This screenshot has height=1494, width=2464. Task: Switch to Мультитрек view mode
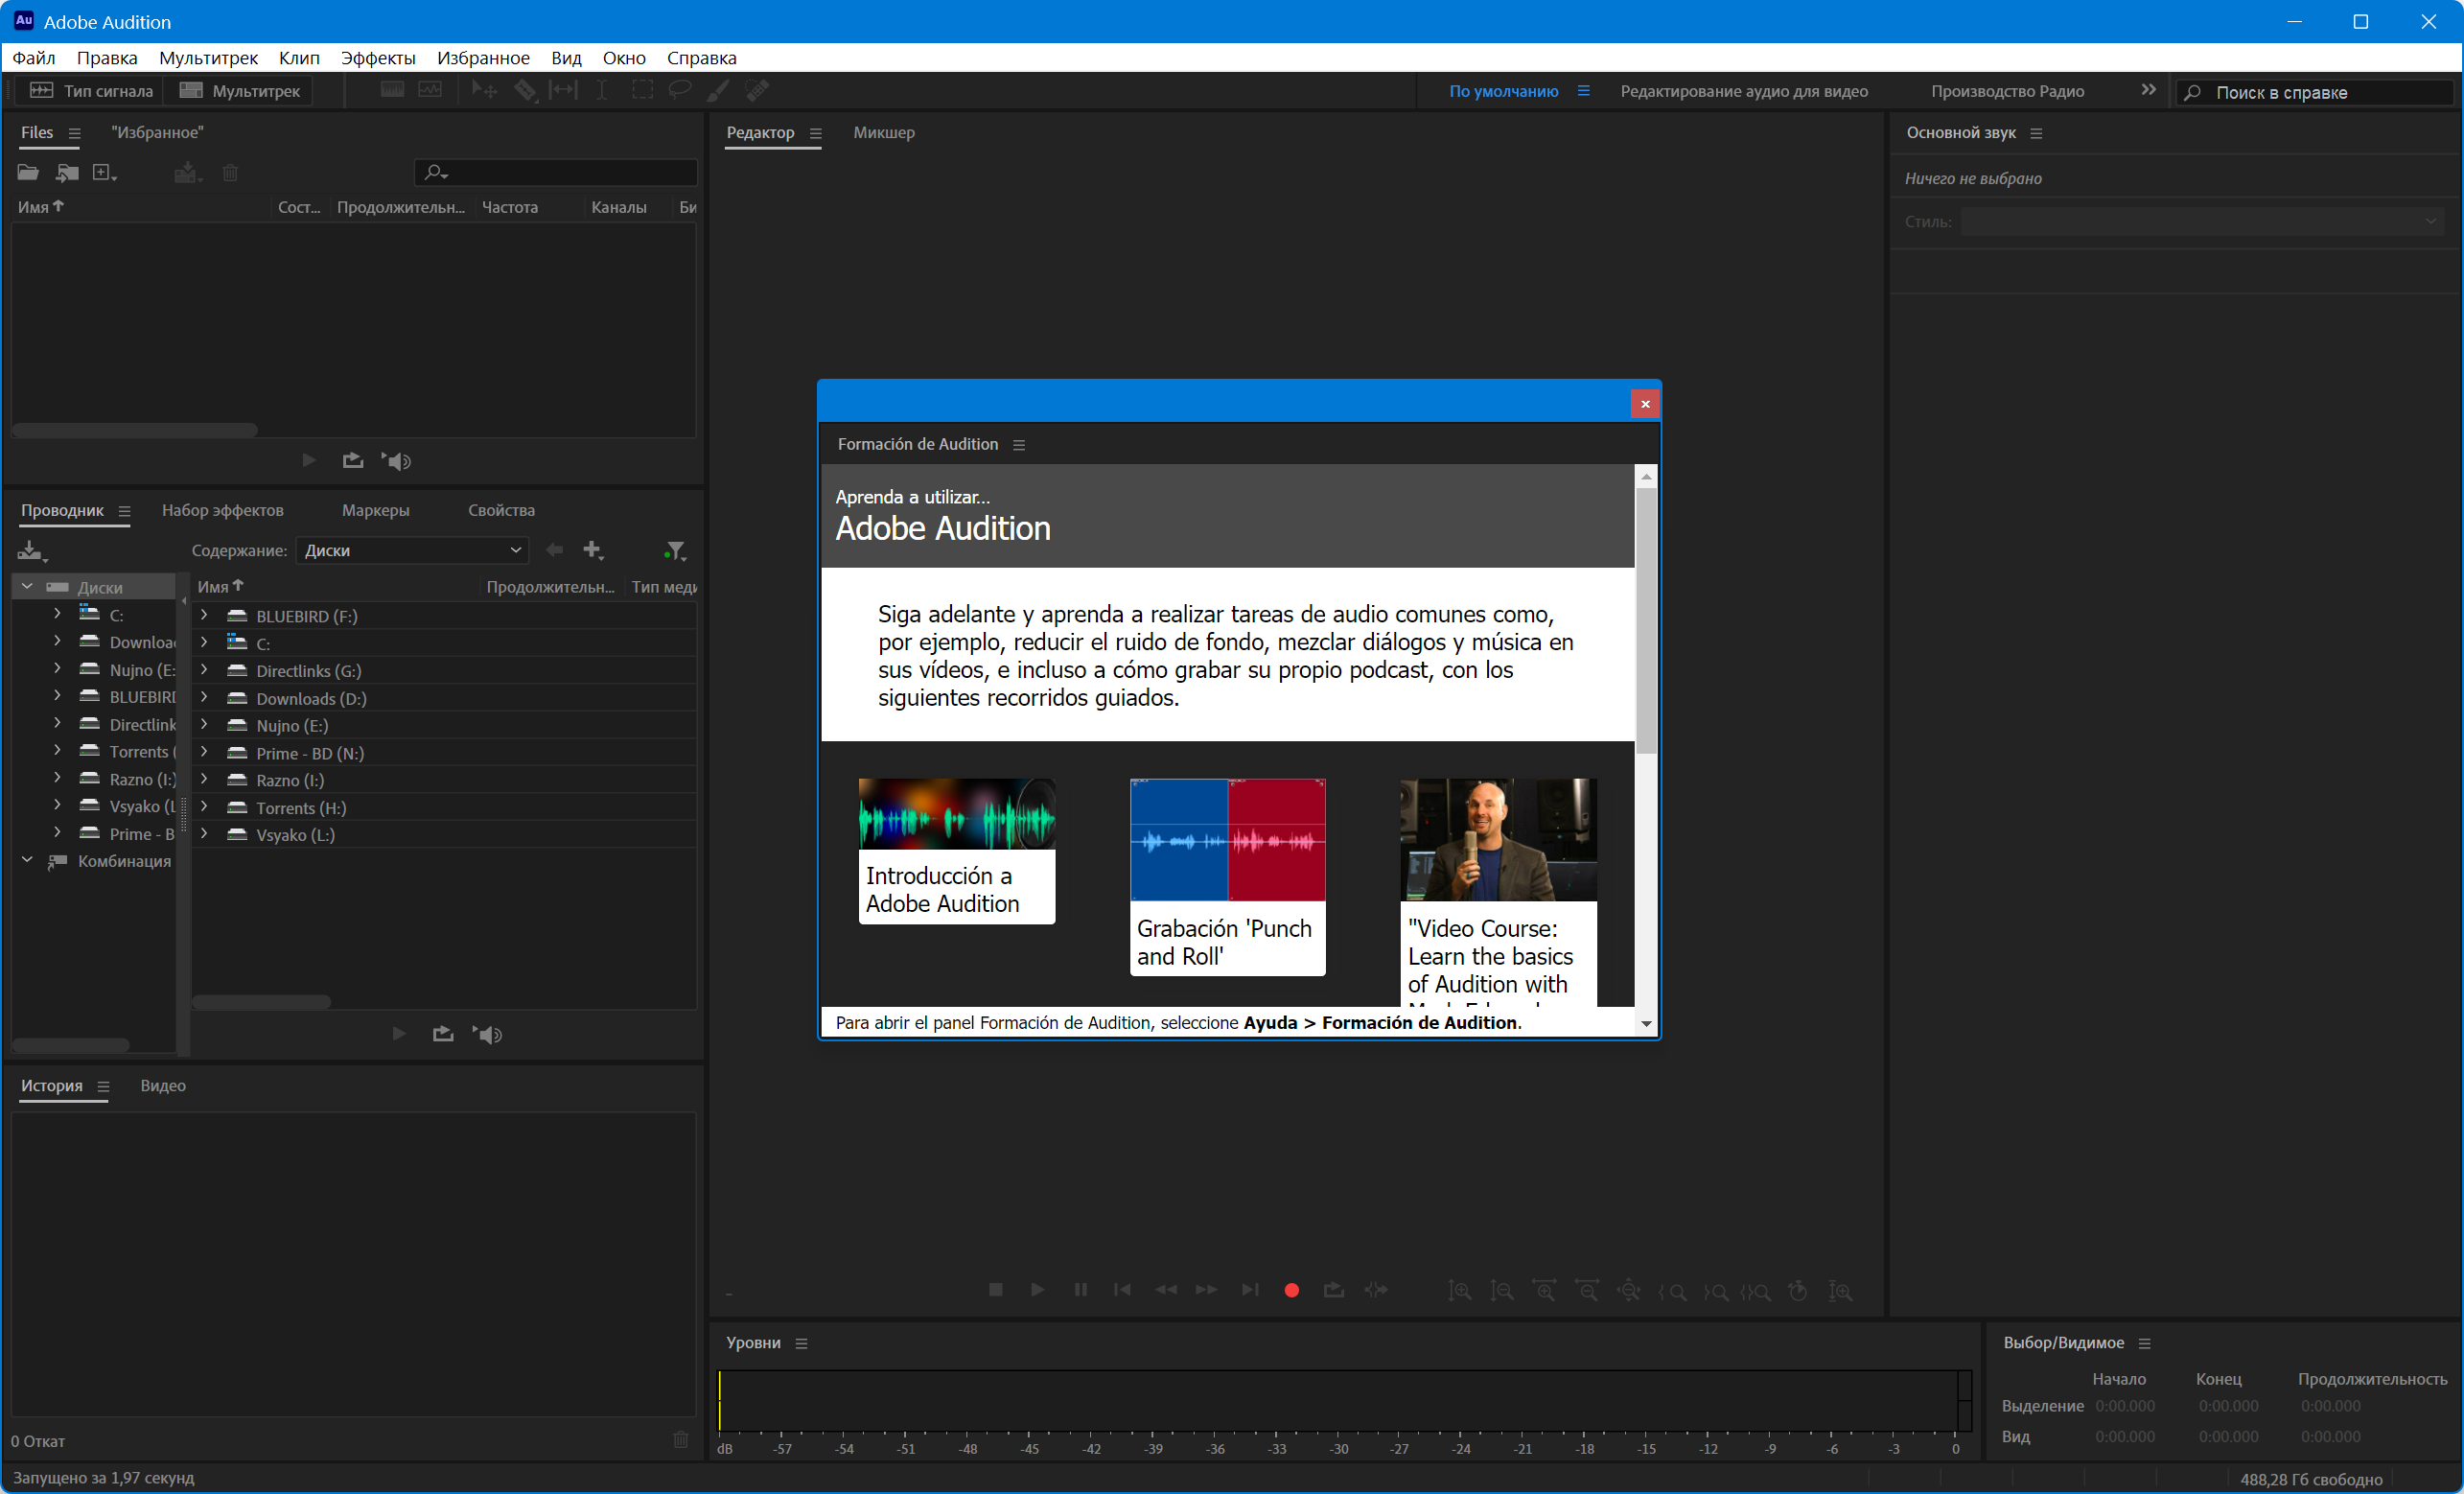coord(240,91)
